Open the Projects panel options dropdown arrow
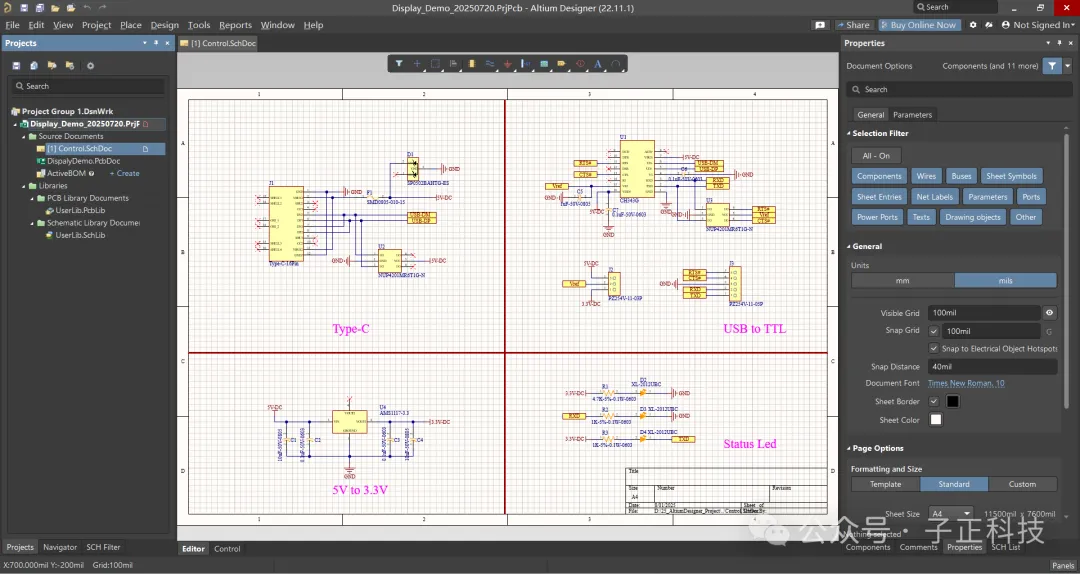1080x574 pixels. click(x=145, y=43)
